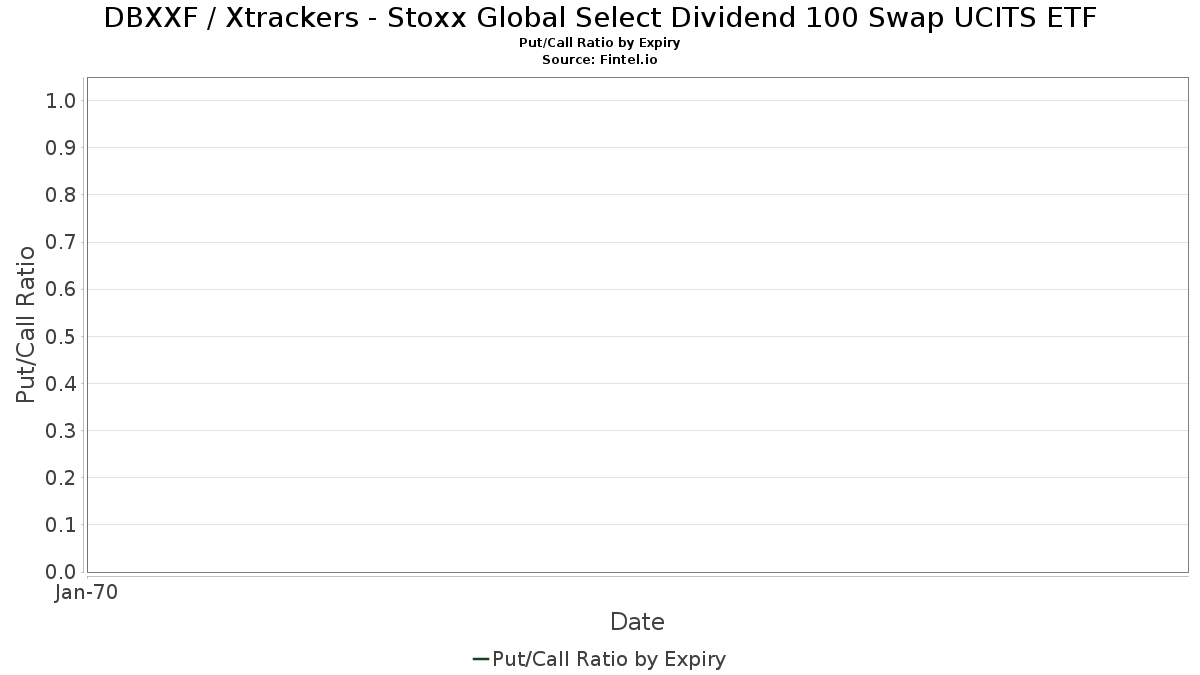The image size is (1200, 675).
Task: Click the "Source: Fintel.io" text
Action: [x=600, y=60]
